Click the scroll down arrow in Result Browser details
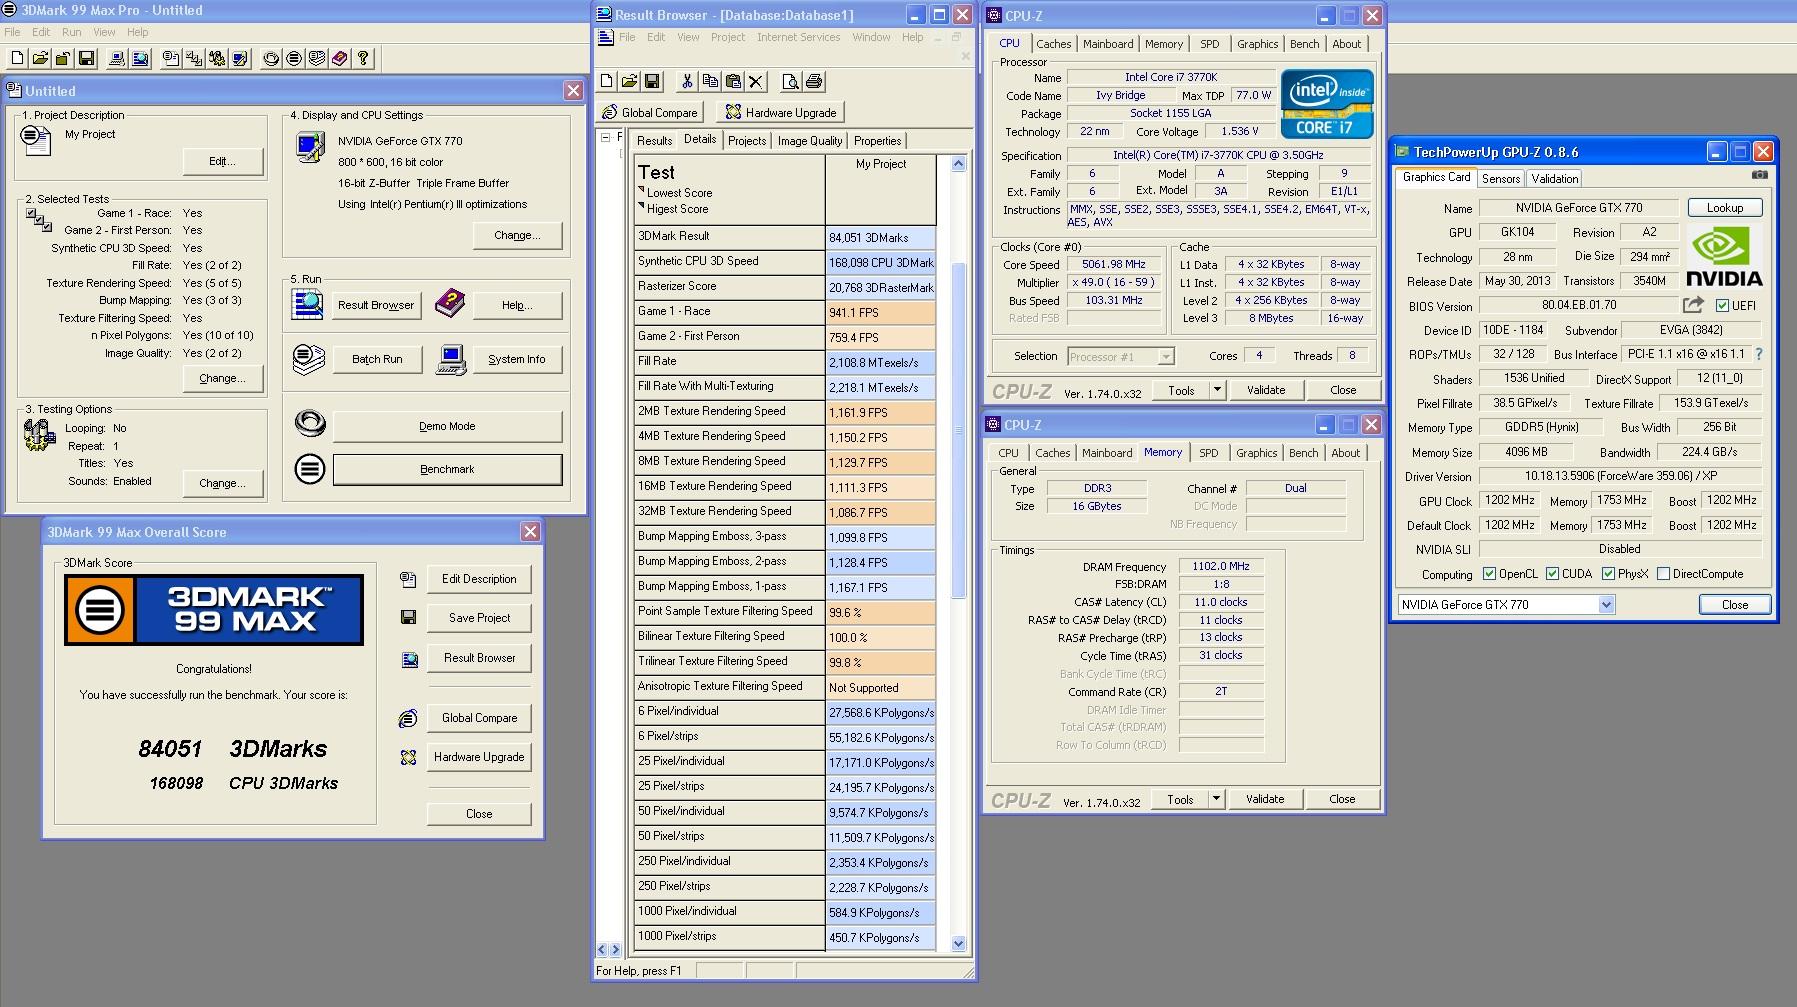The height and width of the screenshot is (1007, 1797). pyautogui.click(x=958, y=943)
